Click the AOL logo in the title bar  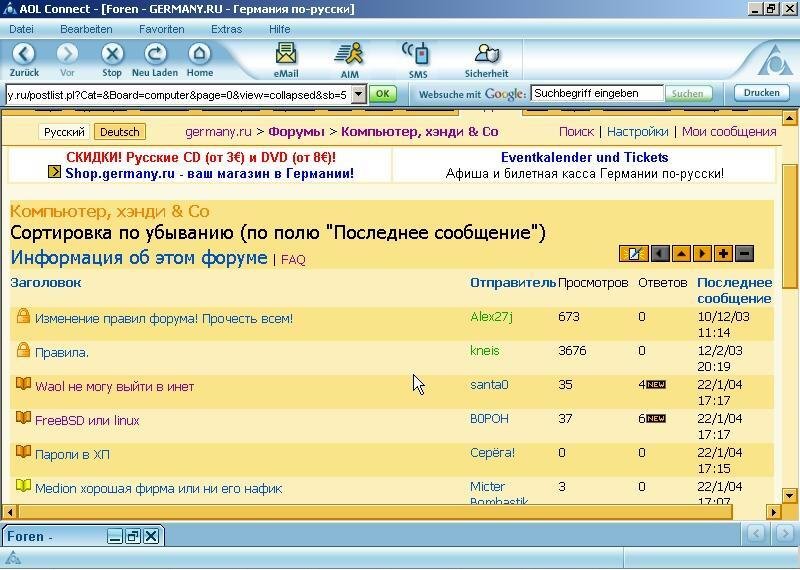tap(9, 9)
